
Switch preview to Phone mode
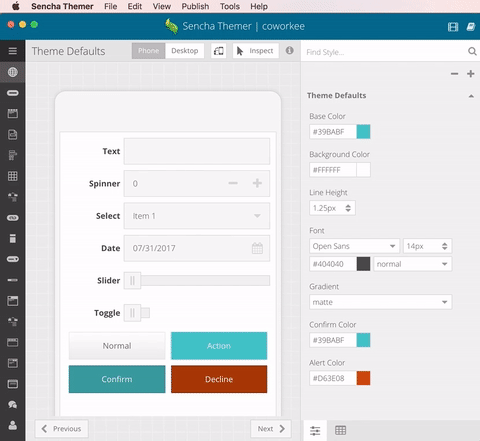click(148, 51)
